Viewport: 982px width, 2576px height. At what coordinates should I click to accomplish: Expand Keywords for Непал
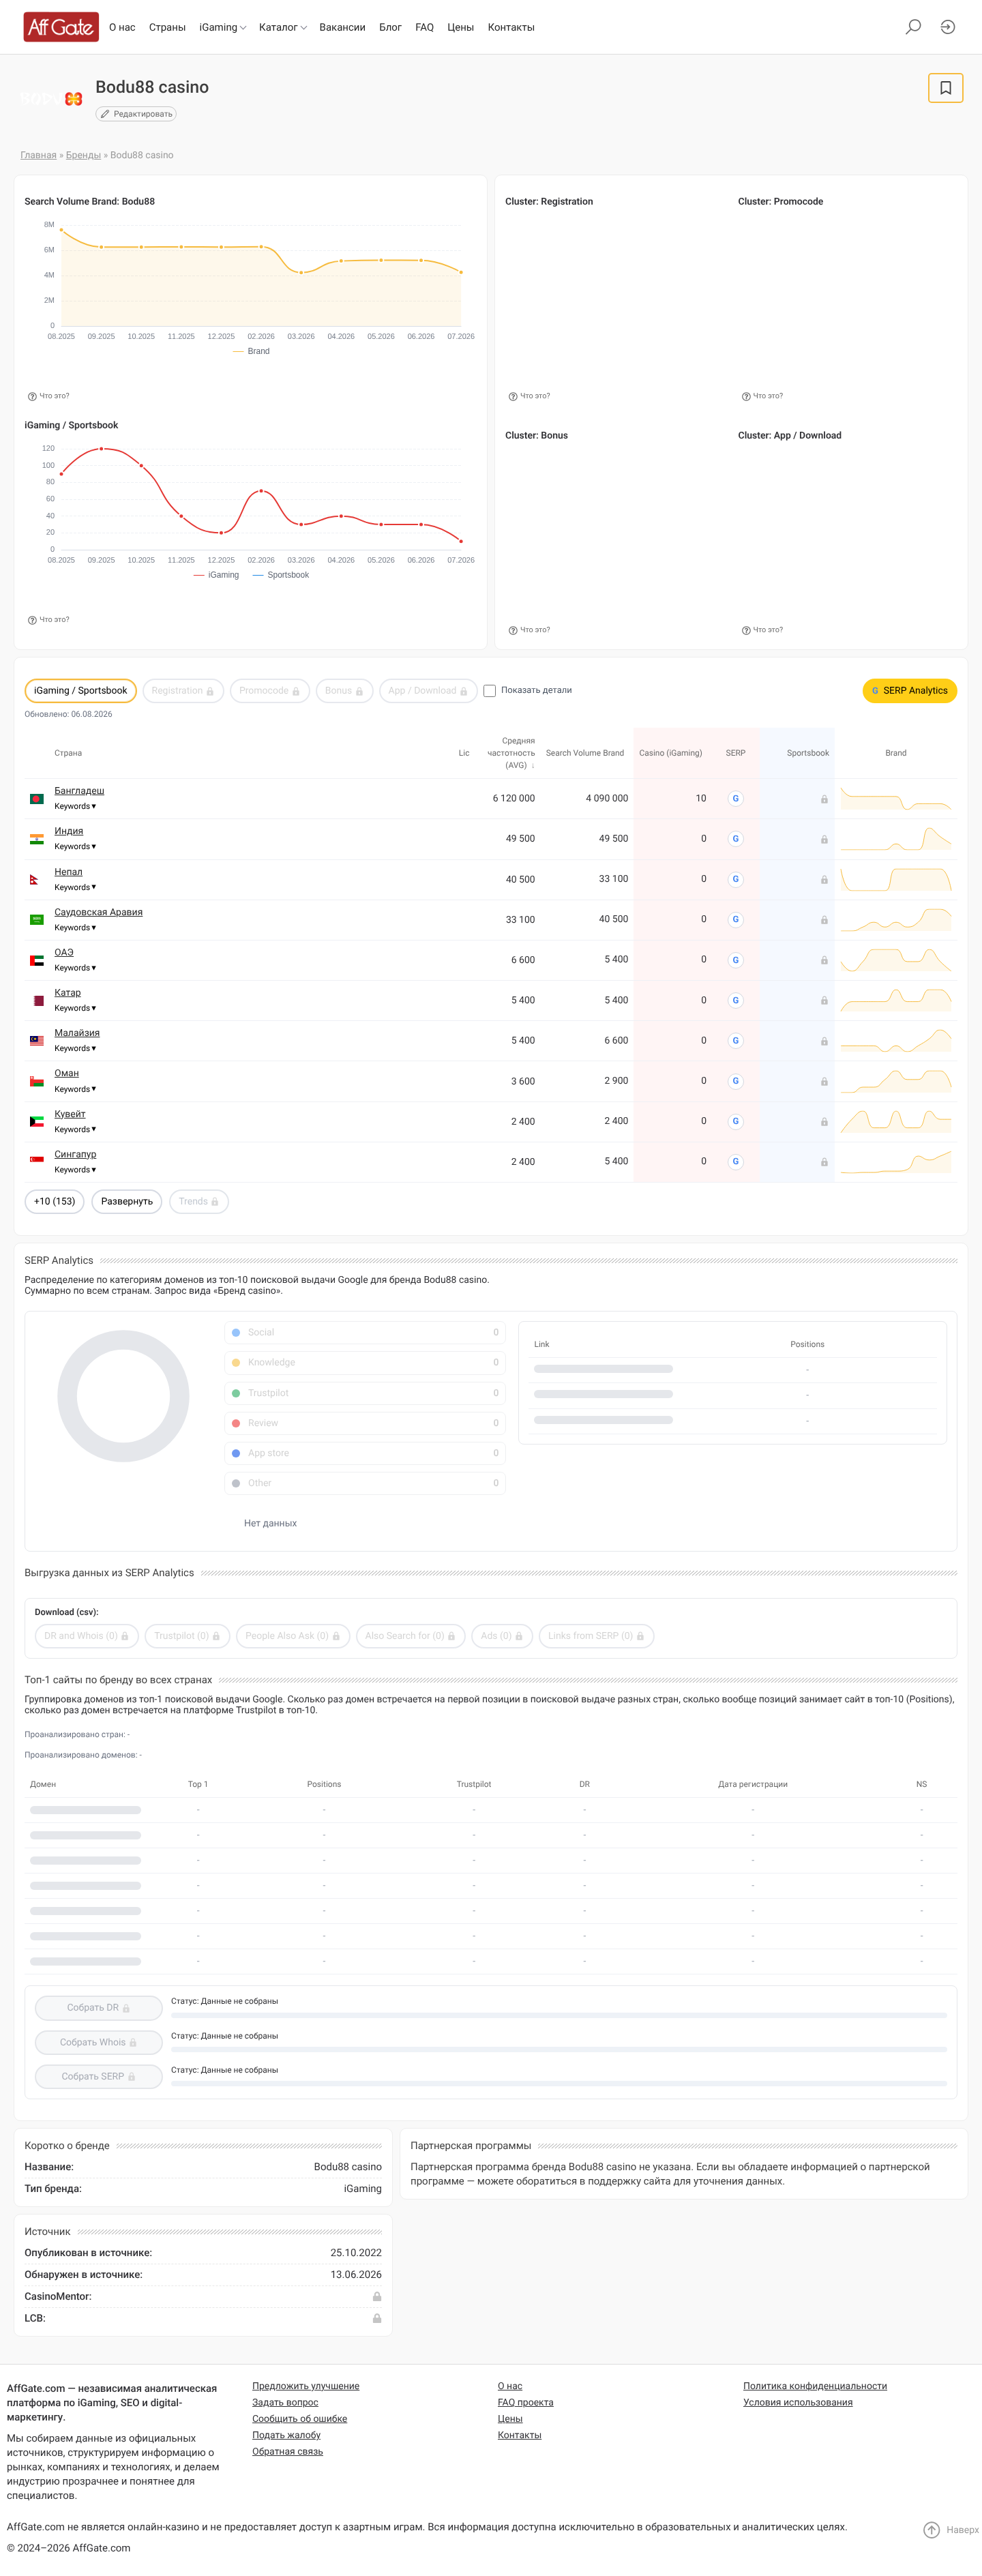coord(75,887)
